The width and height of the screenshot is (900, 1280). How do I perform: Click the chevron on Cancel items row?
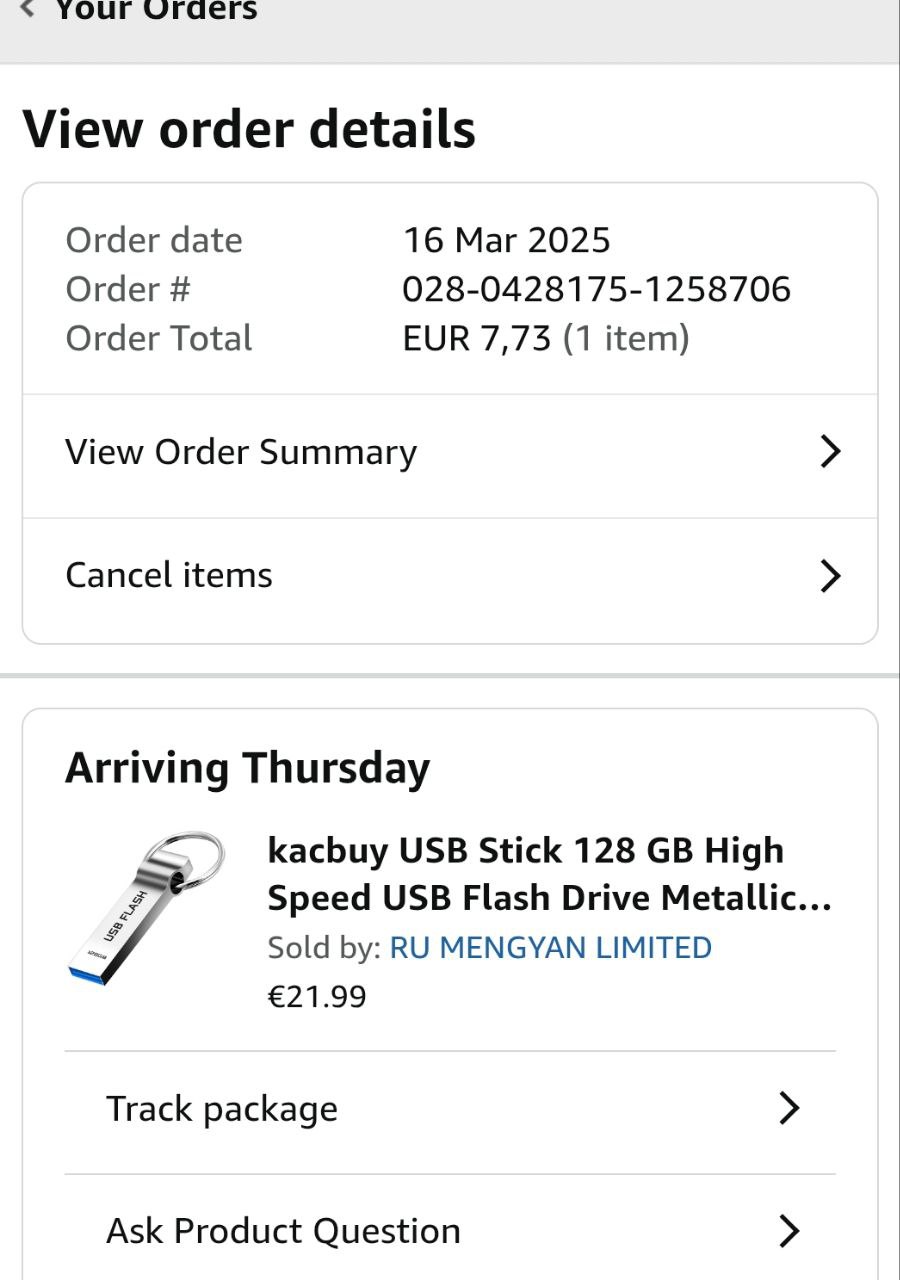830,576
